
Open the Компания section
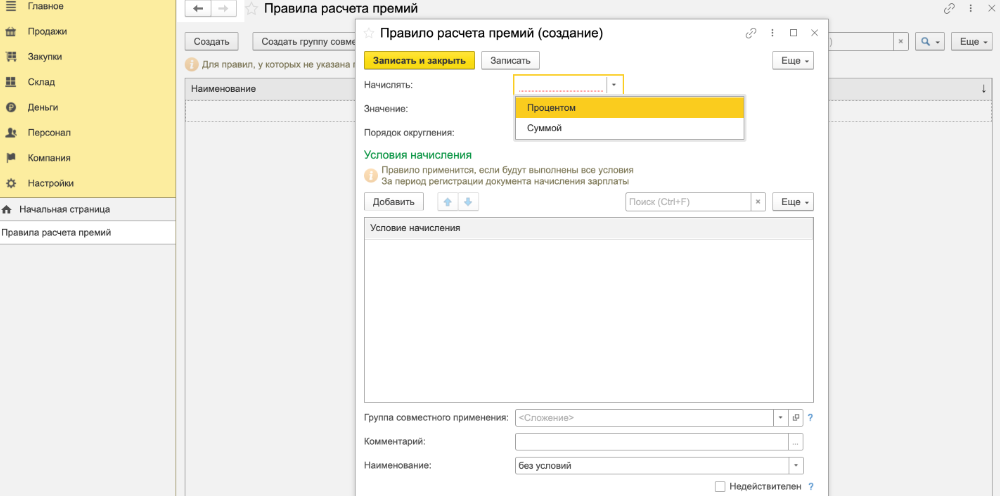tap(48, 158)
